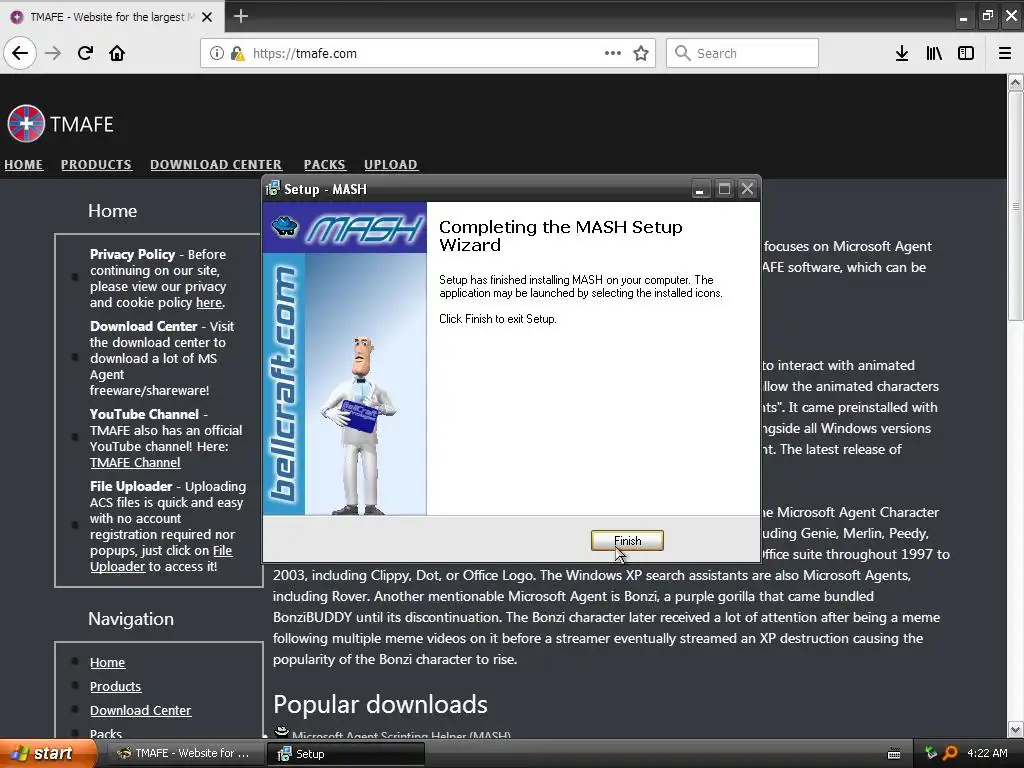Open the Downloads arrow icon
1024x768 pixels.
(x=902, y=53)
